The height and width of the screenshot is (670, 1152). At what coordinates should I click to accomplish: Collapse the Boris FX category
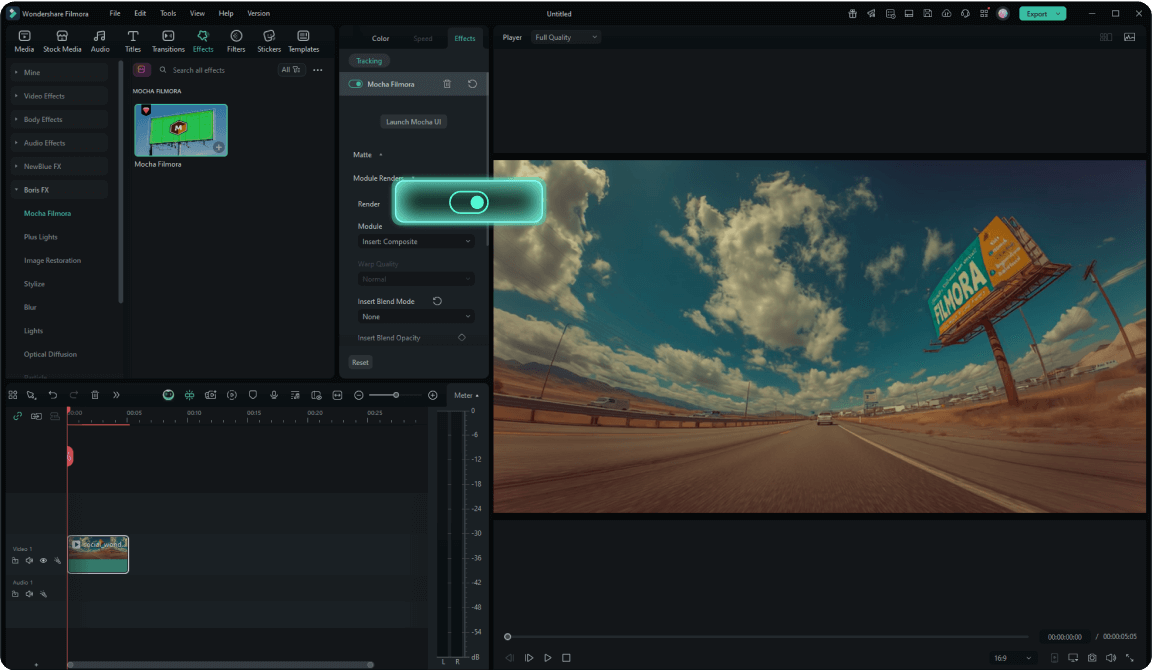click(60, 190)
